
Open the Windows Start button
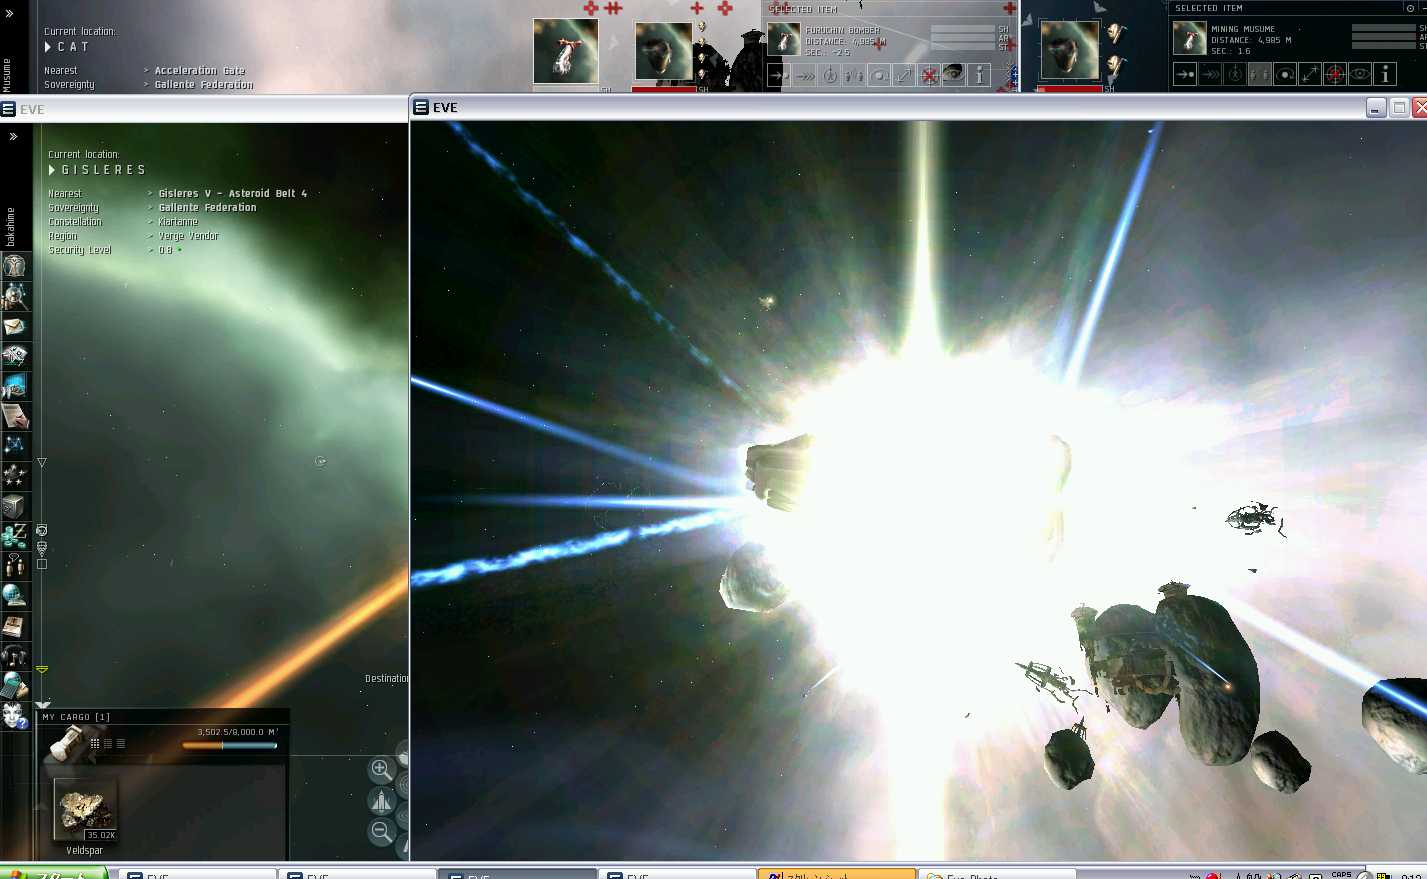click(54, 873)
